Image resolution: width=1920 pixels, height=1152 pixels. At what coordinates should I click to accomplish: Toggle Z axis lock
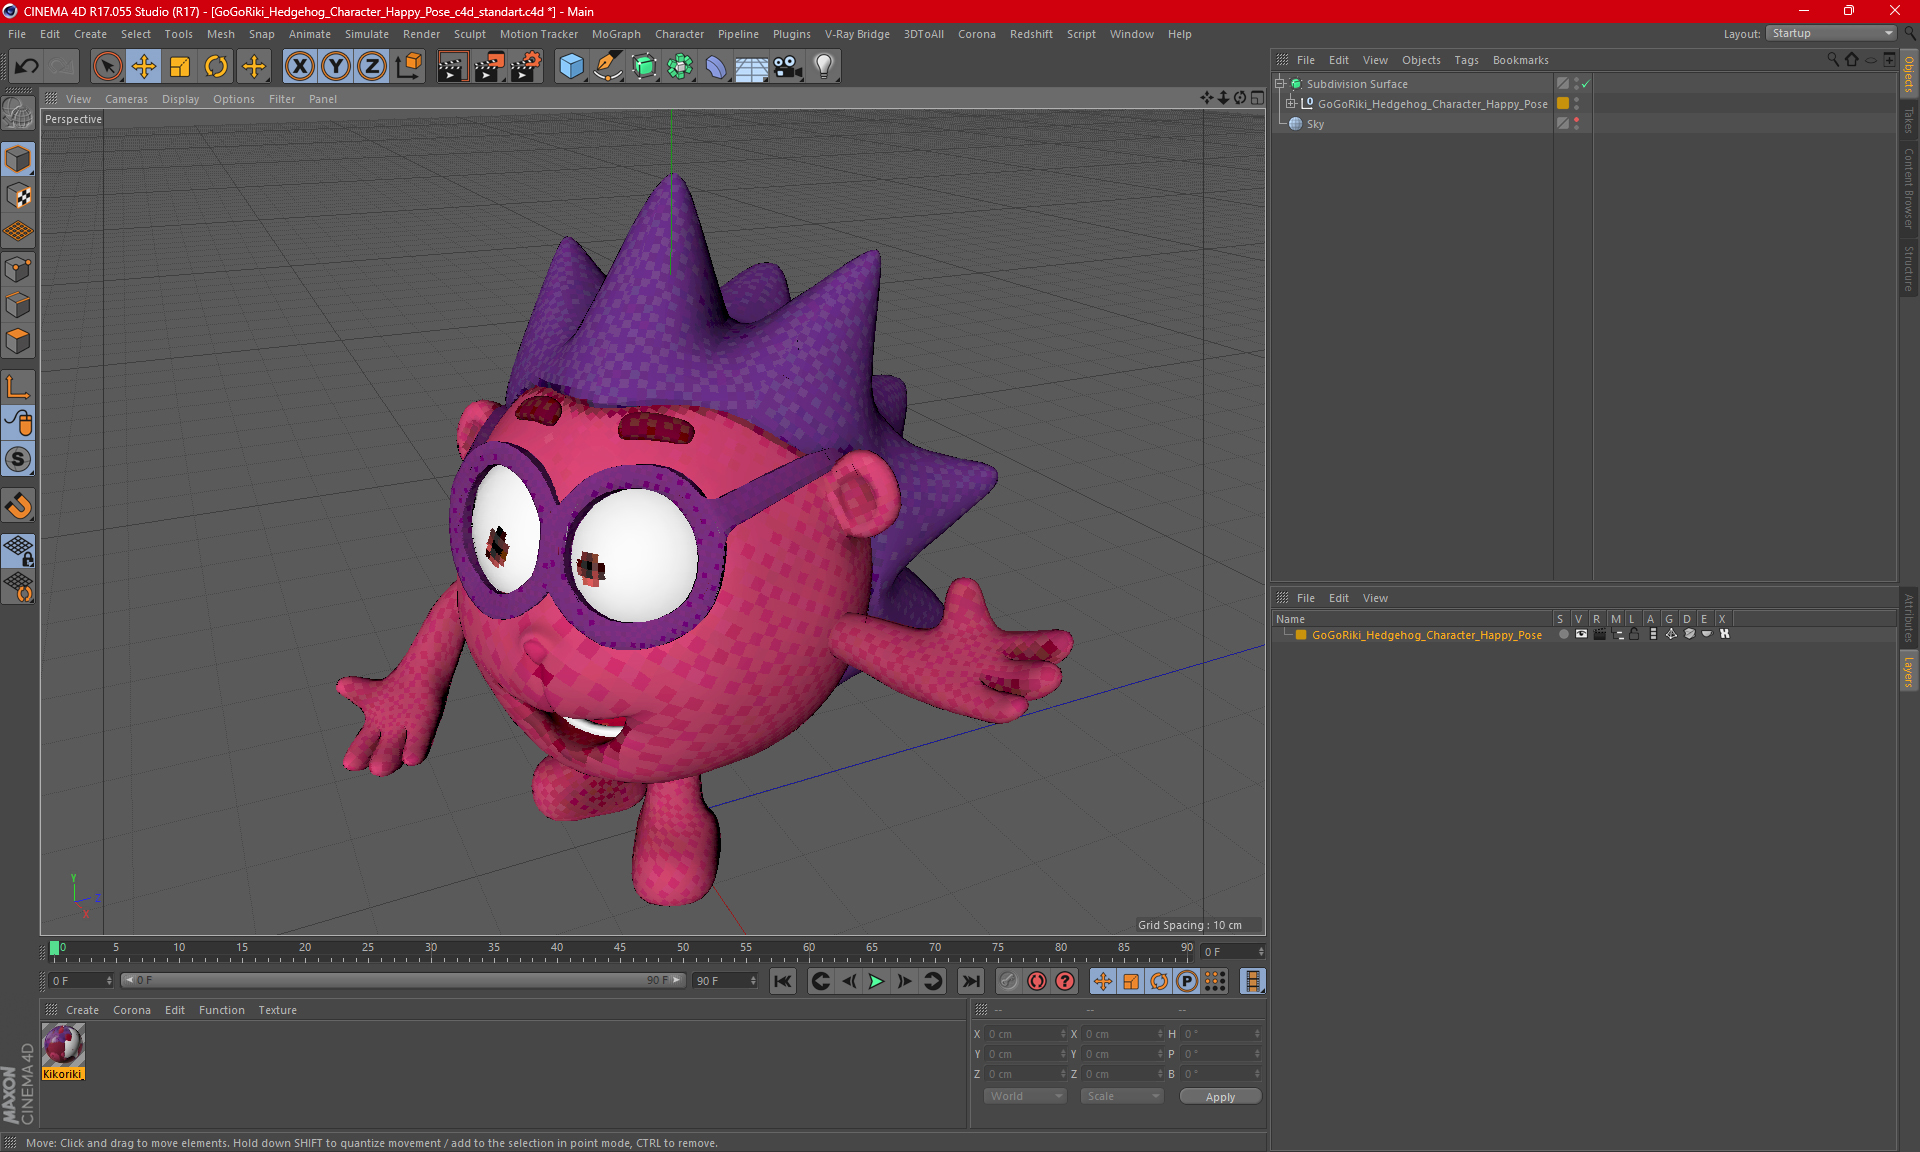(x=372, y=66)
